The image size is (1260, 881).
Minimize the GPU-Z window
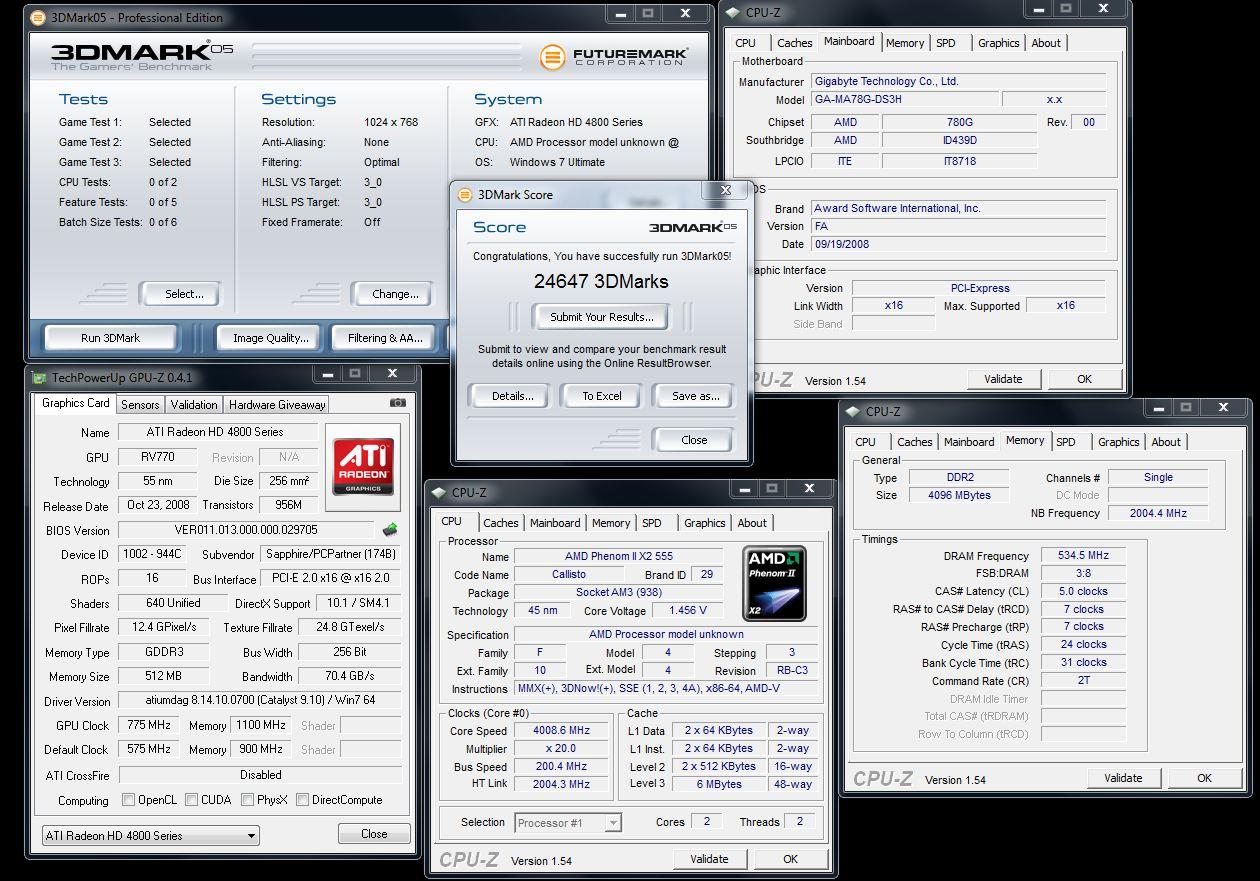(327, 373)
